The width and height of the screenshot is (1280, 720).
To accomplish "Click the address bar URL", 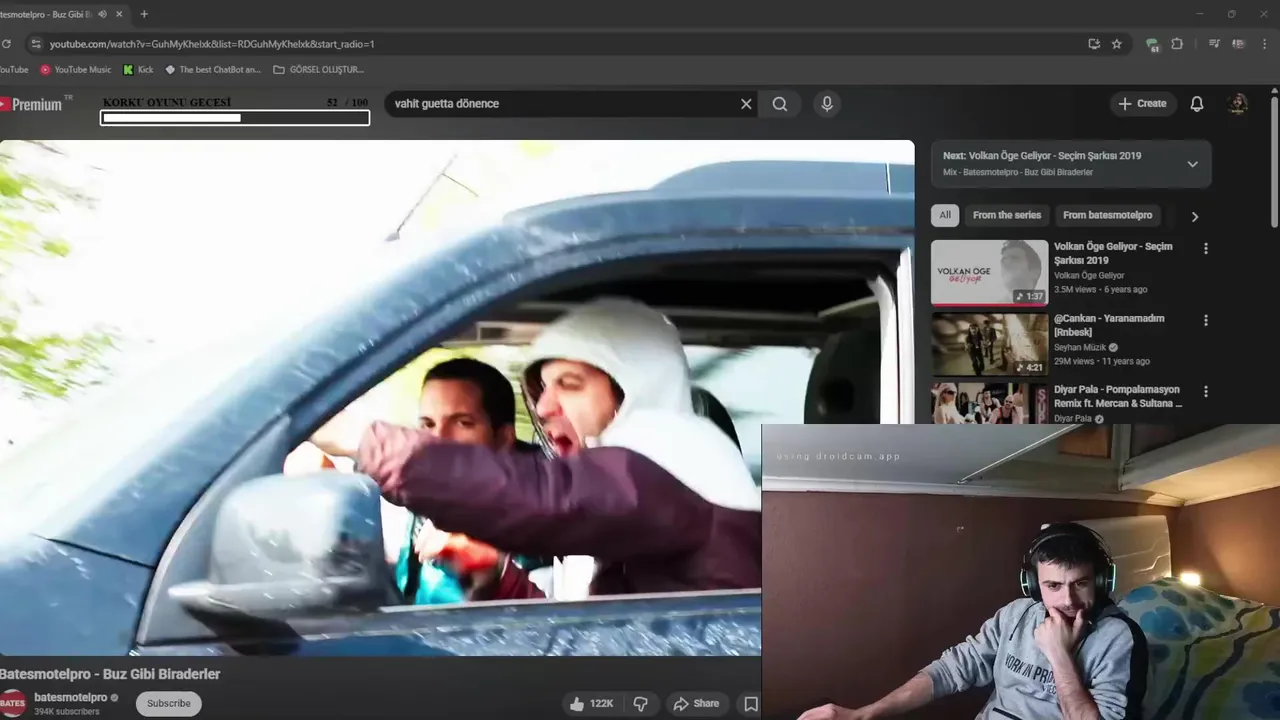I will (212, 44).
